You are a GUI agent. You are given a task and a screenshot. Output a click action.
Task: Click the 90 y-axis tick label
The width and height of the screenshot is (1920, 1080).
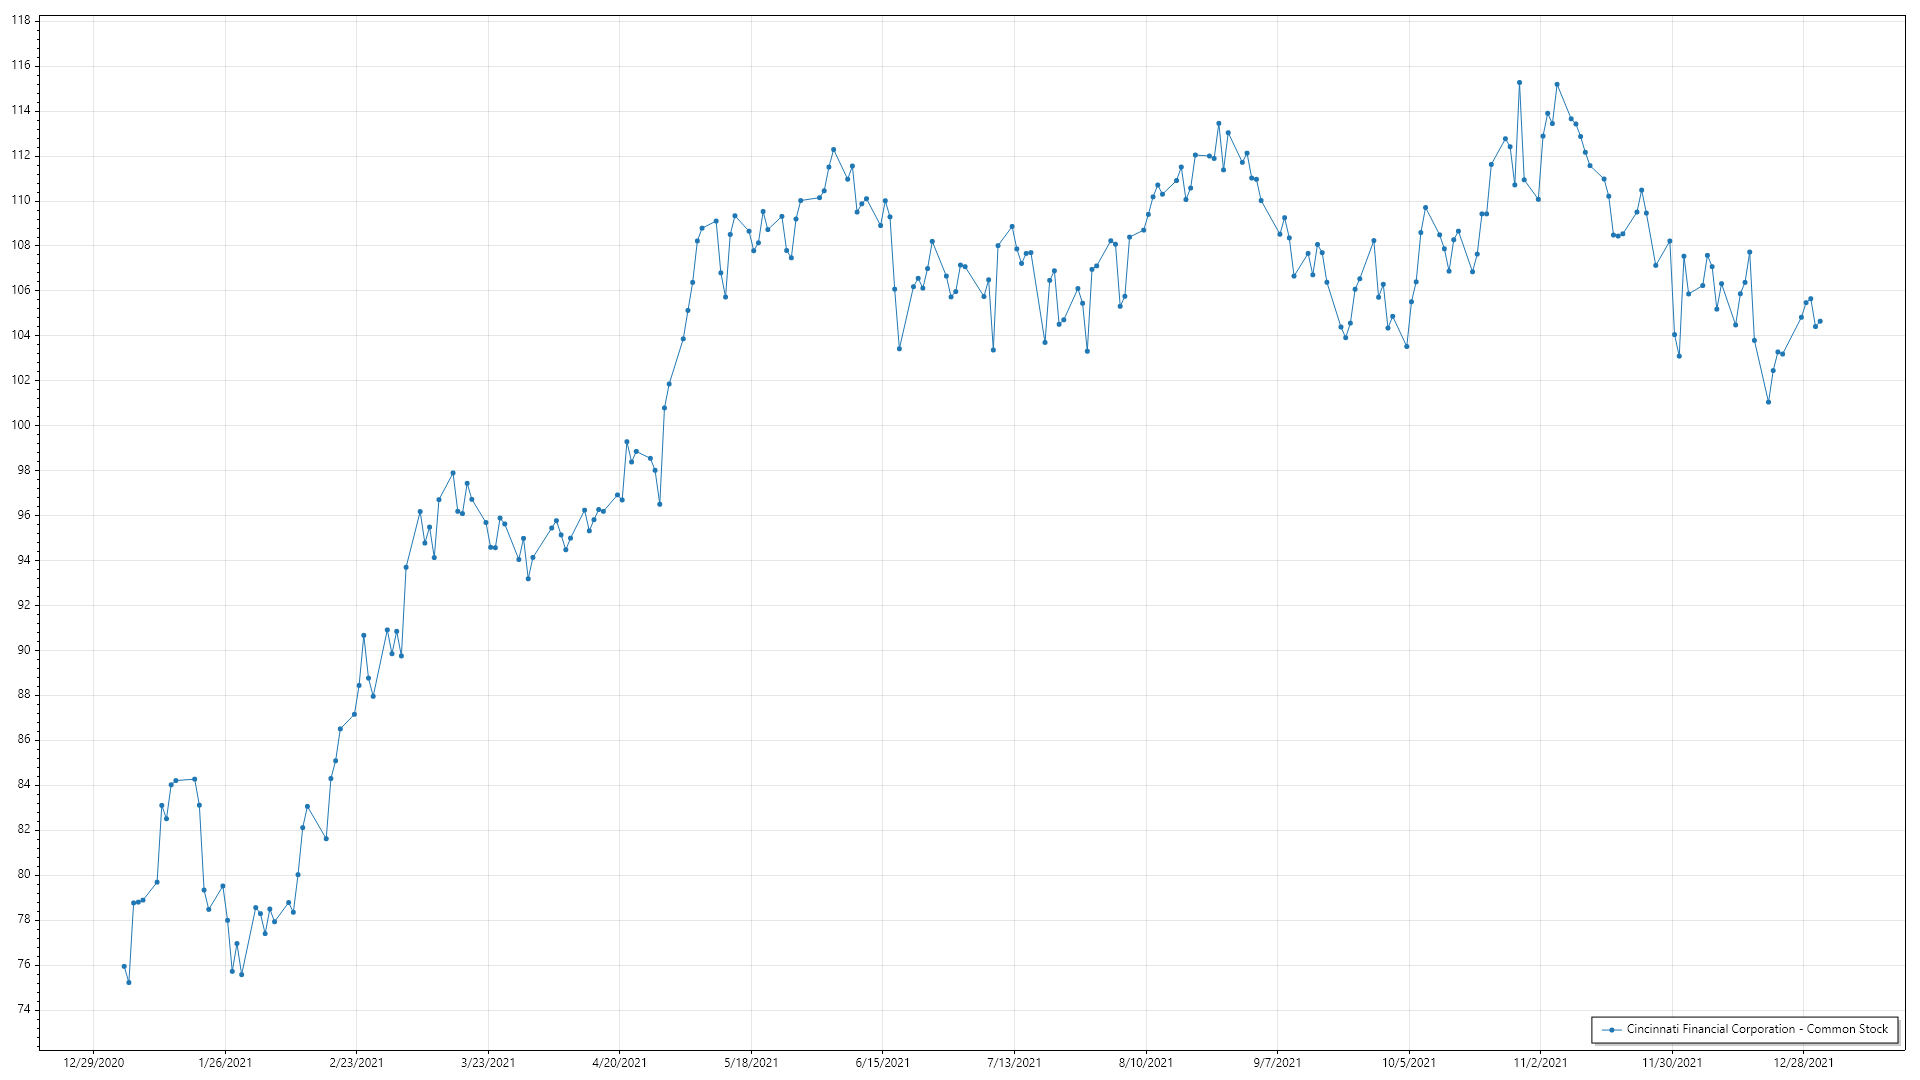point(24,650)
